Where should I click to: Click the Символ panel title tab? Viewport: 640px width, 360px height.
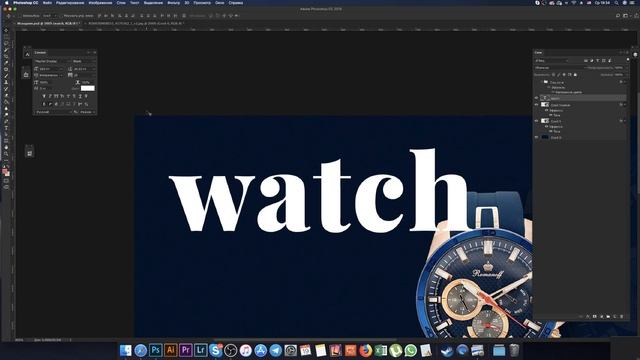point(40,53)
